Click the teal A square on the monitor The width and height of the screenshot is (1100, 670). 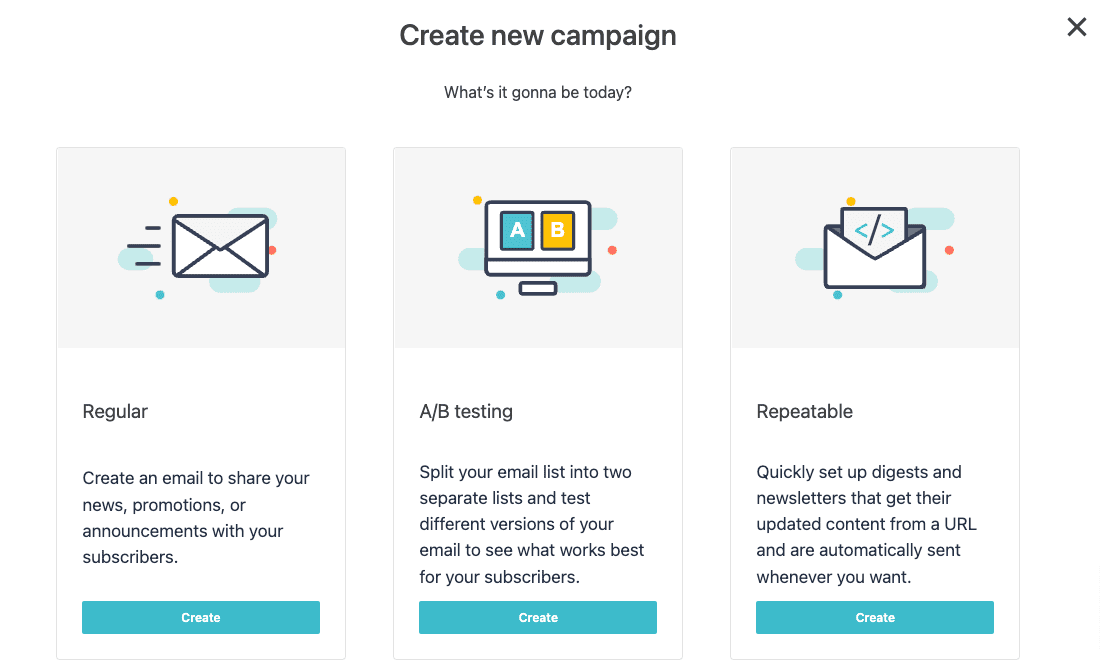point(518,230)
